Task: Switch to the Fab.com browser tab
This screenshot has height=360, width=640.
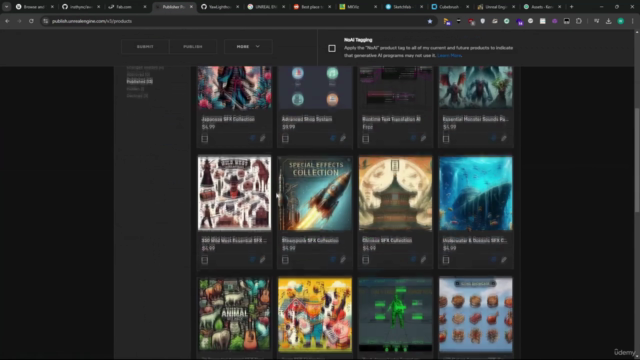Action: tap(127, 7)
